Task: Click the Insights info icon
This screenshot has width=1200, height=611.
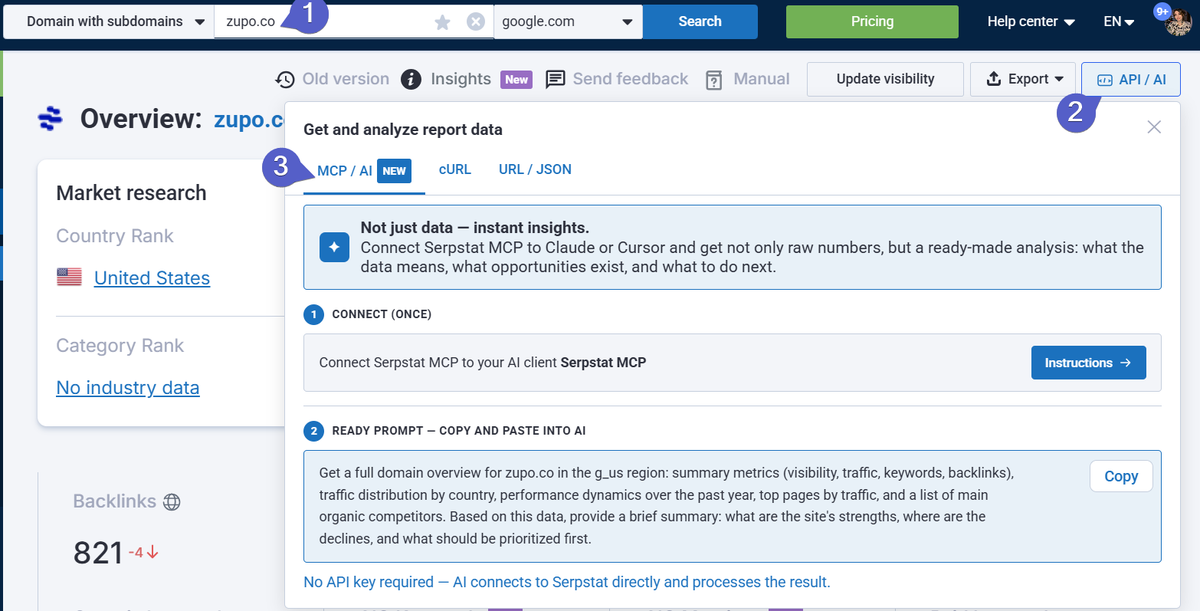Action: coord(410,79)
